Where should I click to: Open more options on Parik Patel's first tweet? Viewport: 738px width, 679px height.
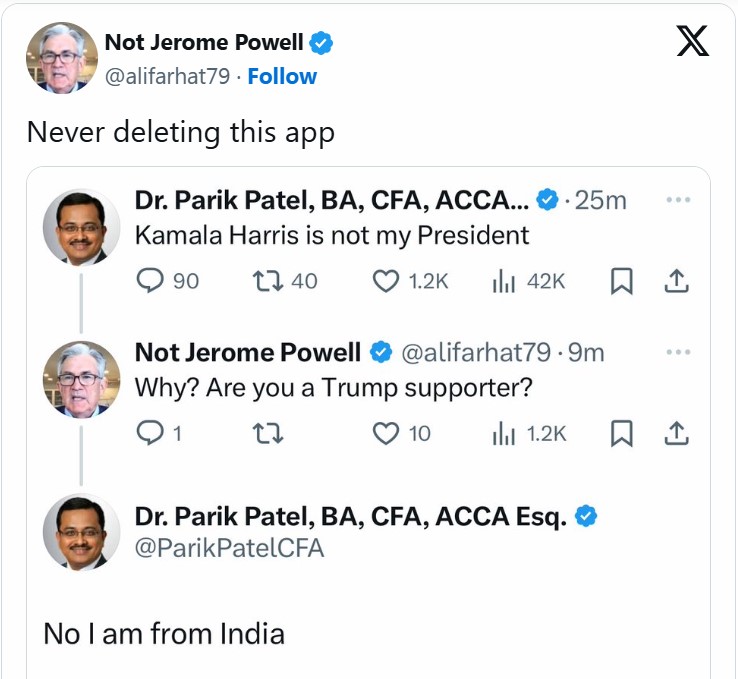point(678,200)
